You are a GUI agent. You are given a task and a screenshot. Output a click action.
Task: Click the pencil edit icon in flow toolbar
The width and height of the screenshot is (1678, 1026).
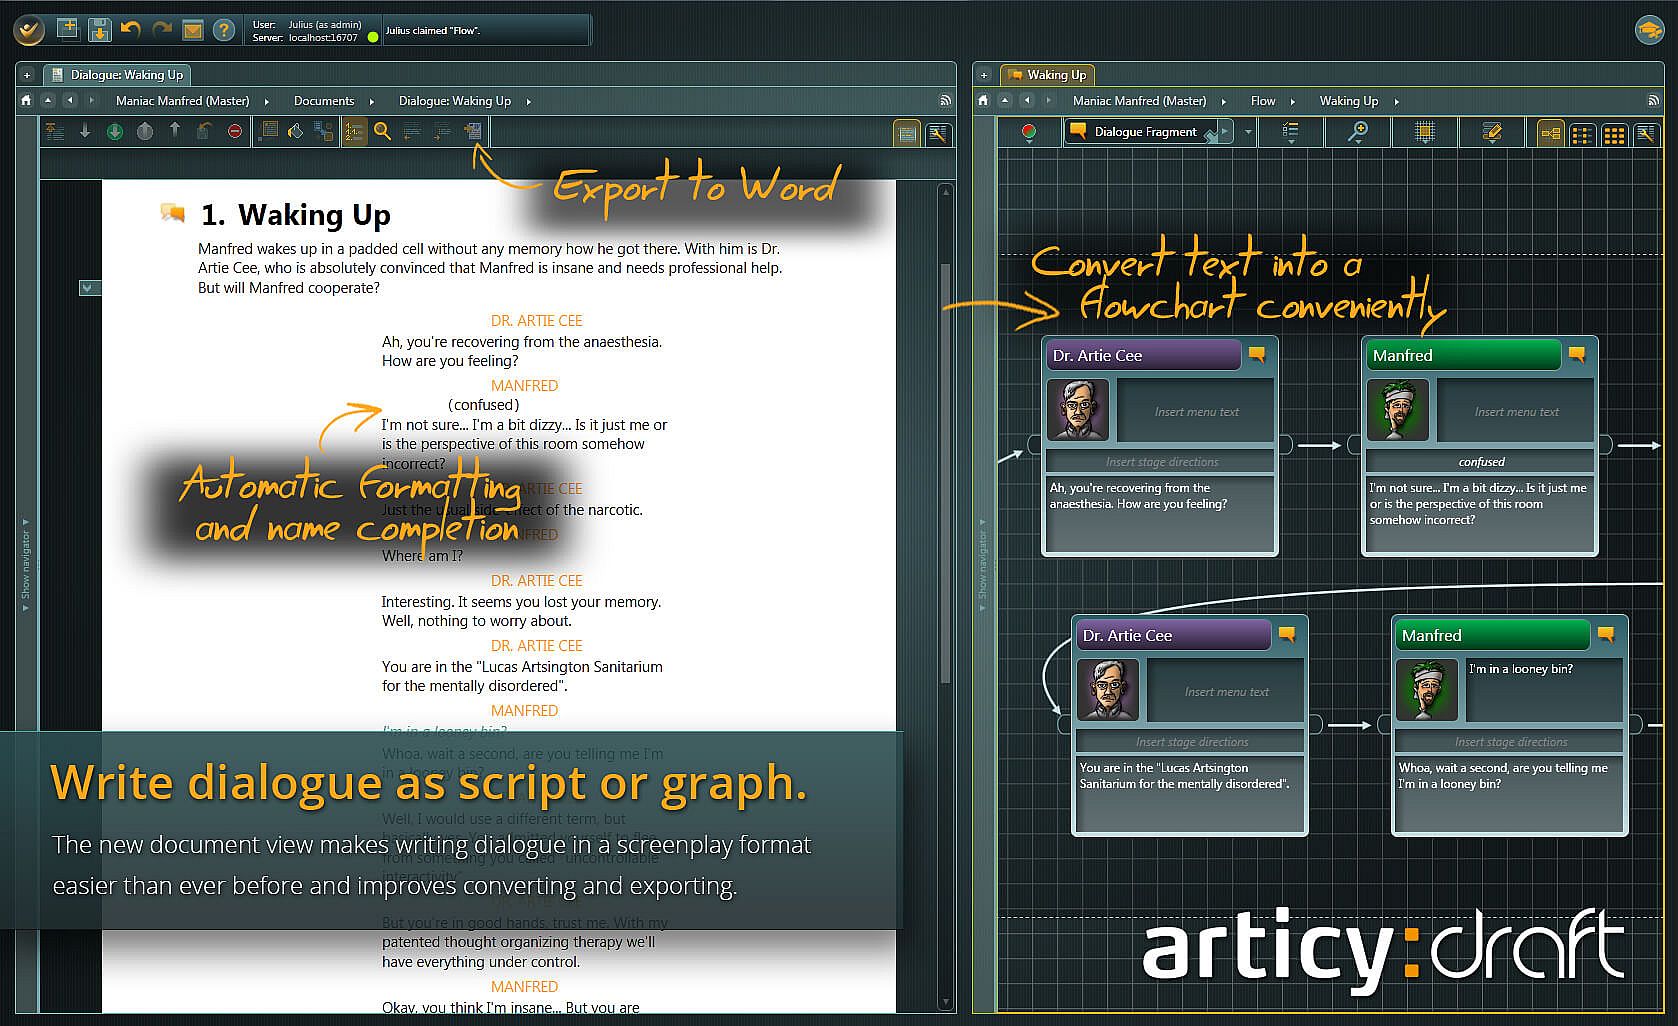point(1492,132)
